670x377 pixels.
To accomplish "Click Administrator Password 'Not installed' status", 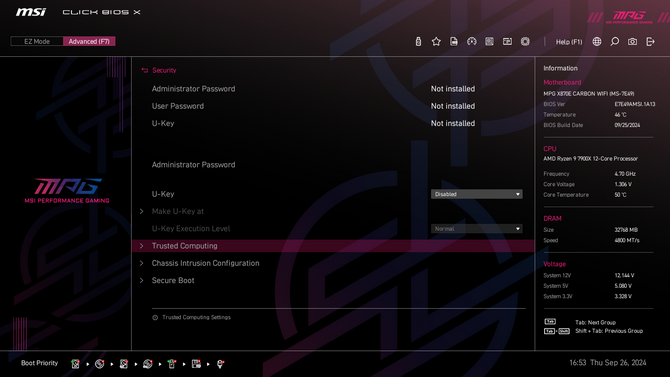I will tap(453, 89).
